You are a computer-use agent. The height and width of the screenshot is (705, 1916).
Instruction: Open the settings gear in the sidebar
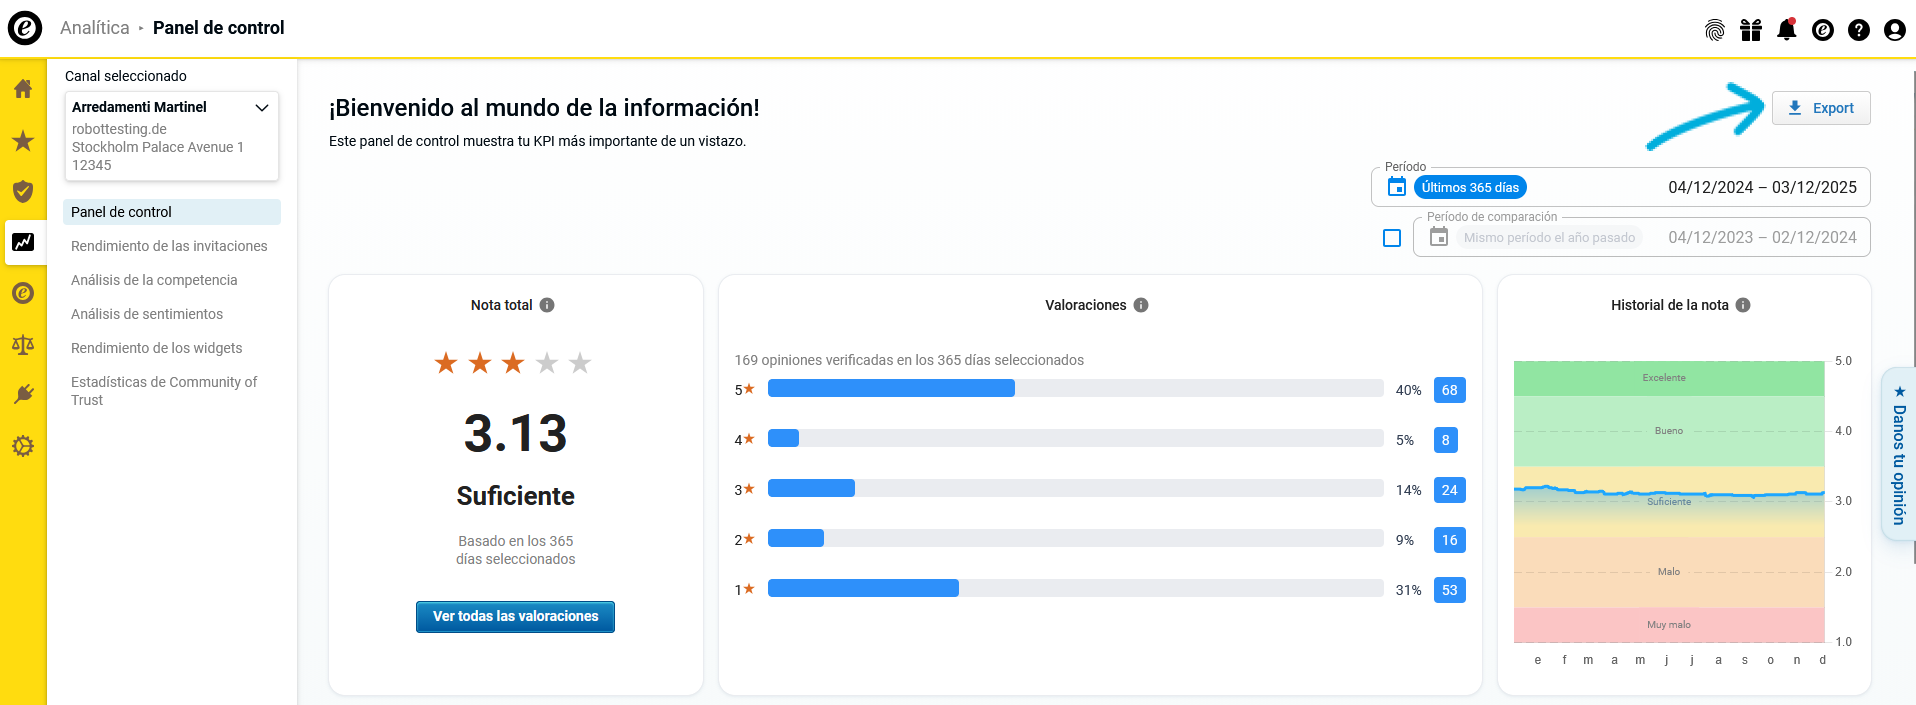coord(23,446)
